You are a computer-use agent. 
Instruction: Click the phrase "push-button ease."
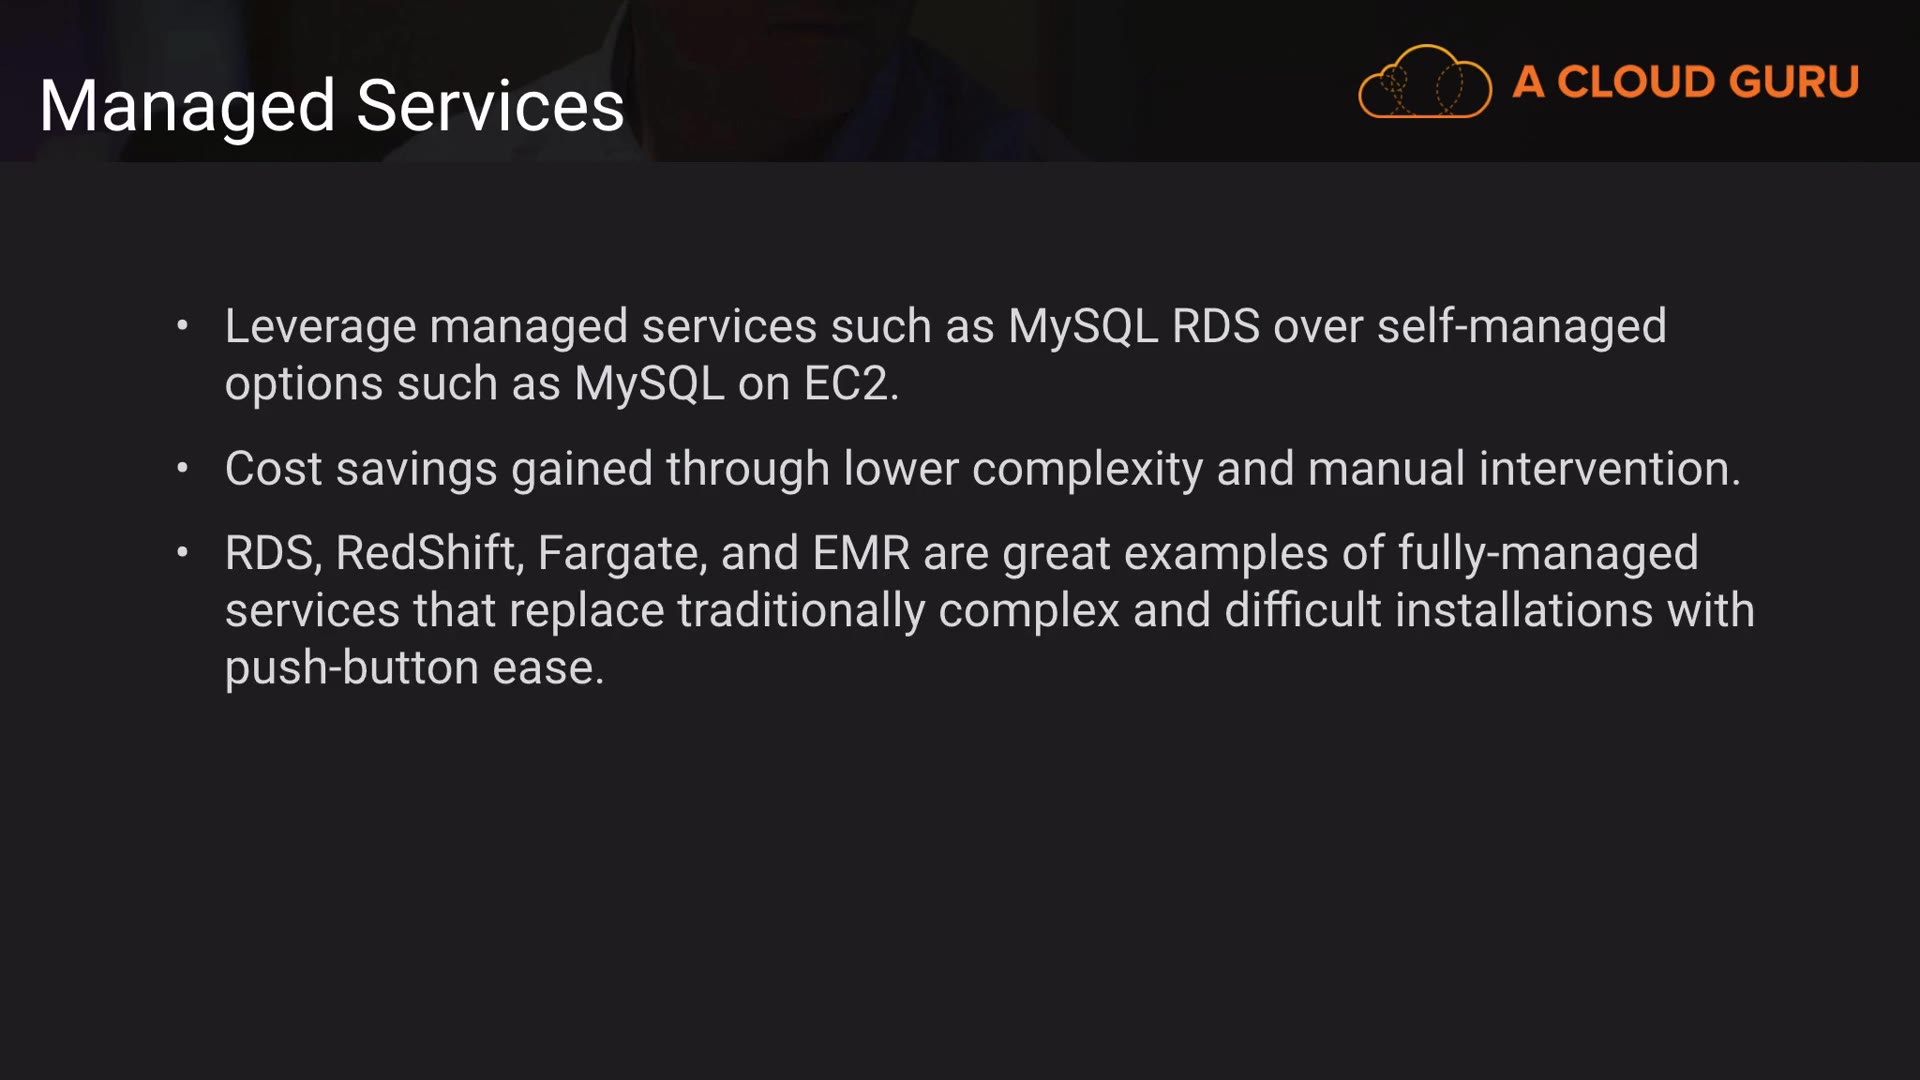pos(414,667)
